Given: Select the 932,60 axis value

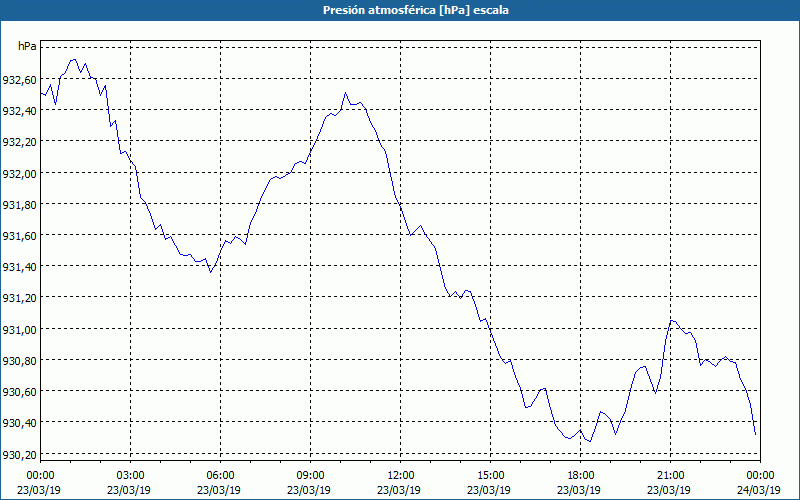Looking at the screenshot, I should 19,80.
